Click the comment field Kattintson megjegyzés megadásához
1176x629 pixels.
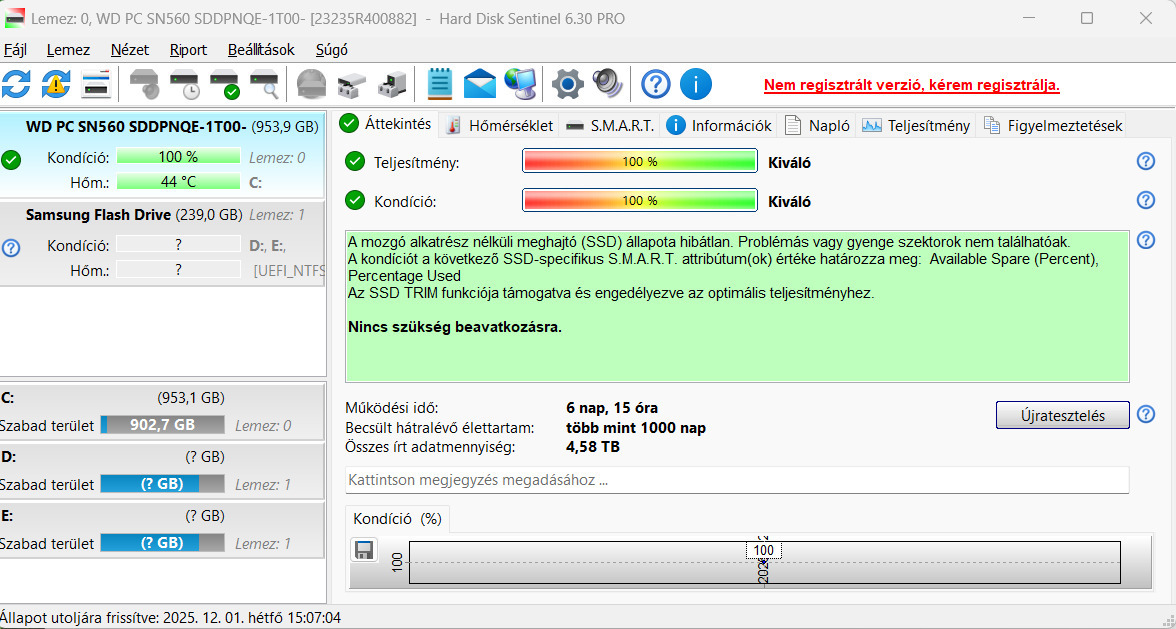coord(736,480)
